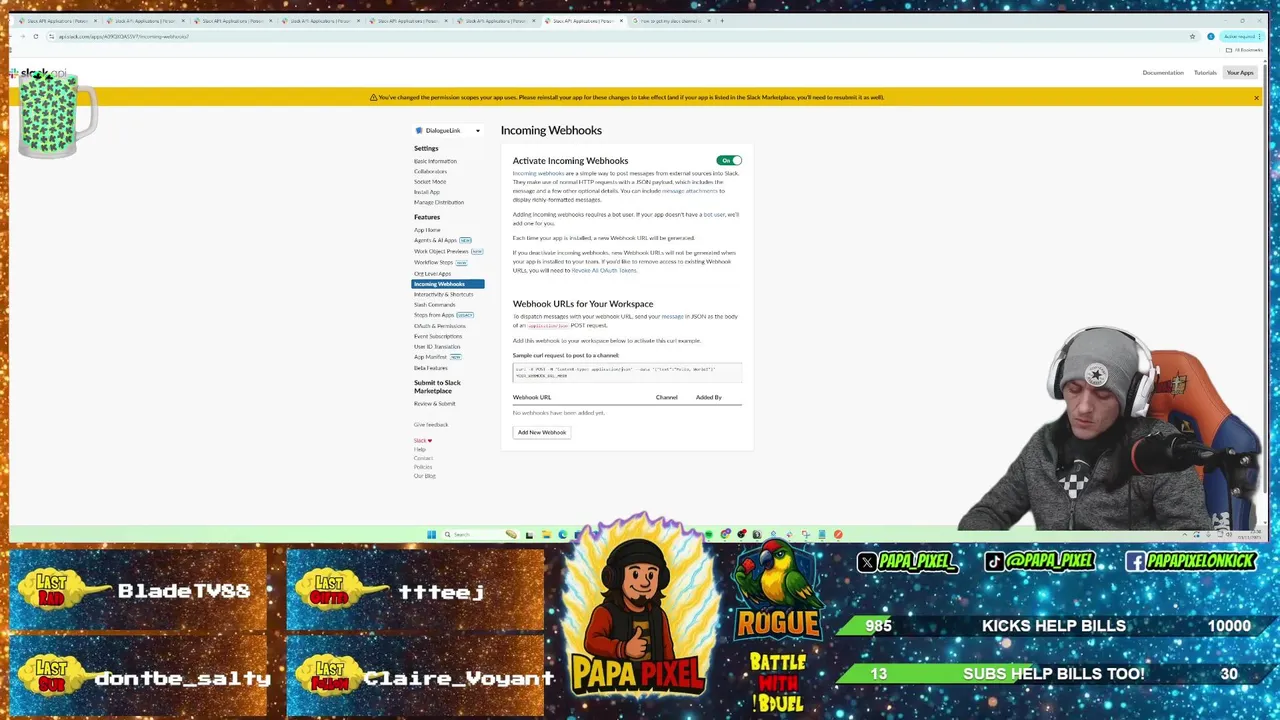Click the Your Apps button
This screenshot has height=720, width=1280.
[x=1240, y=72]
